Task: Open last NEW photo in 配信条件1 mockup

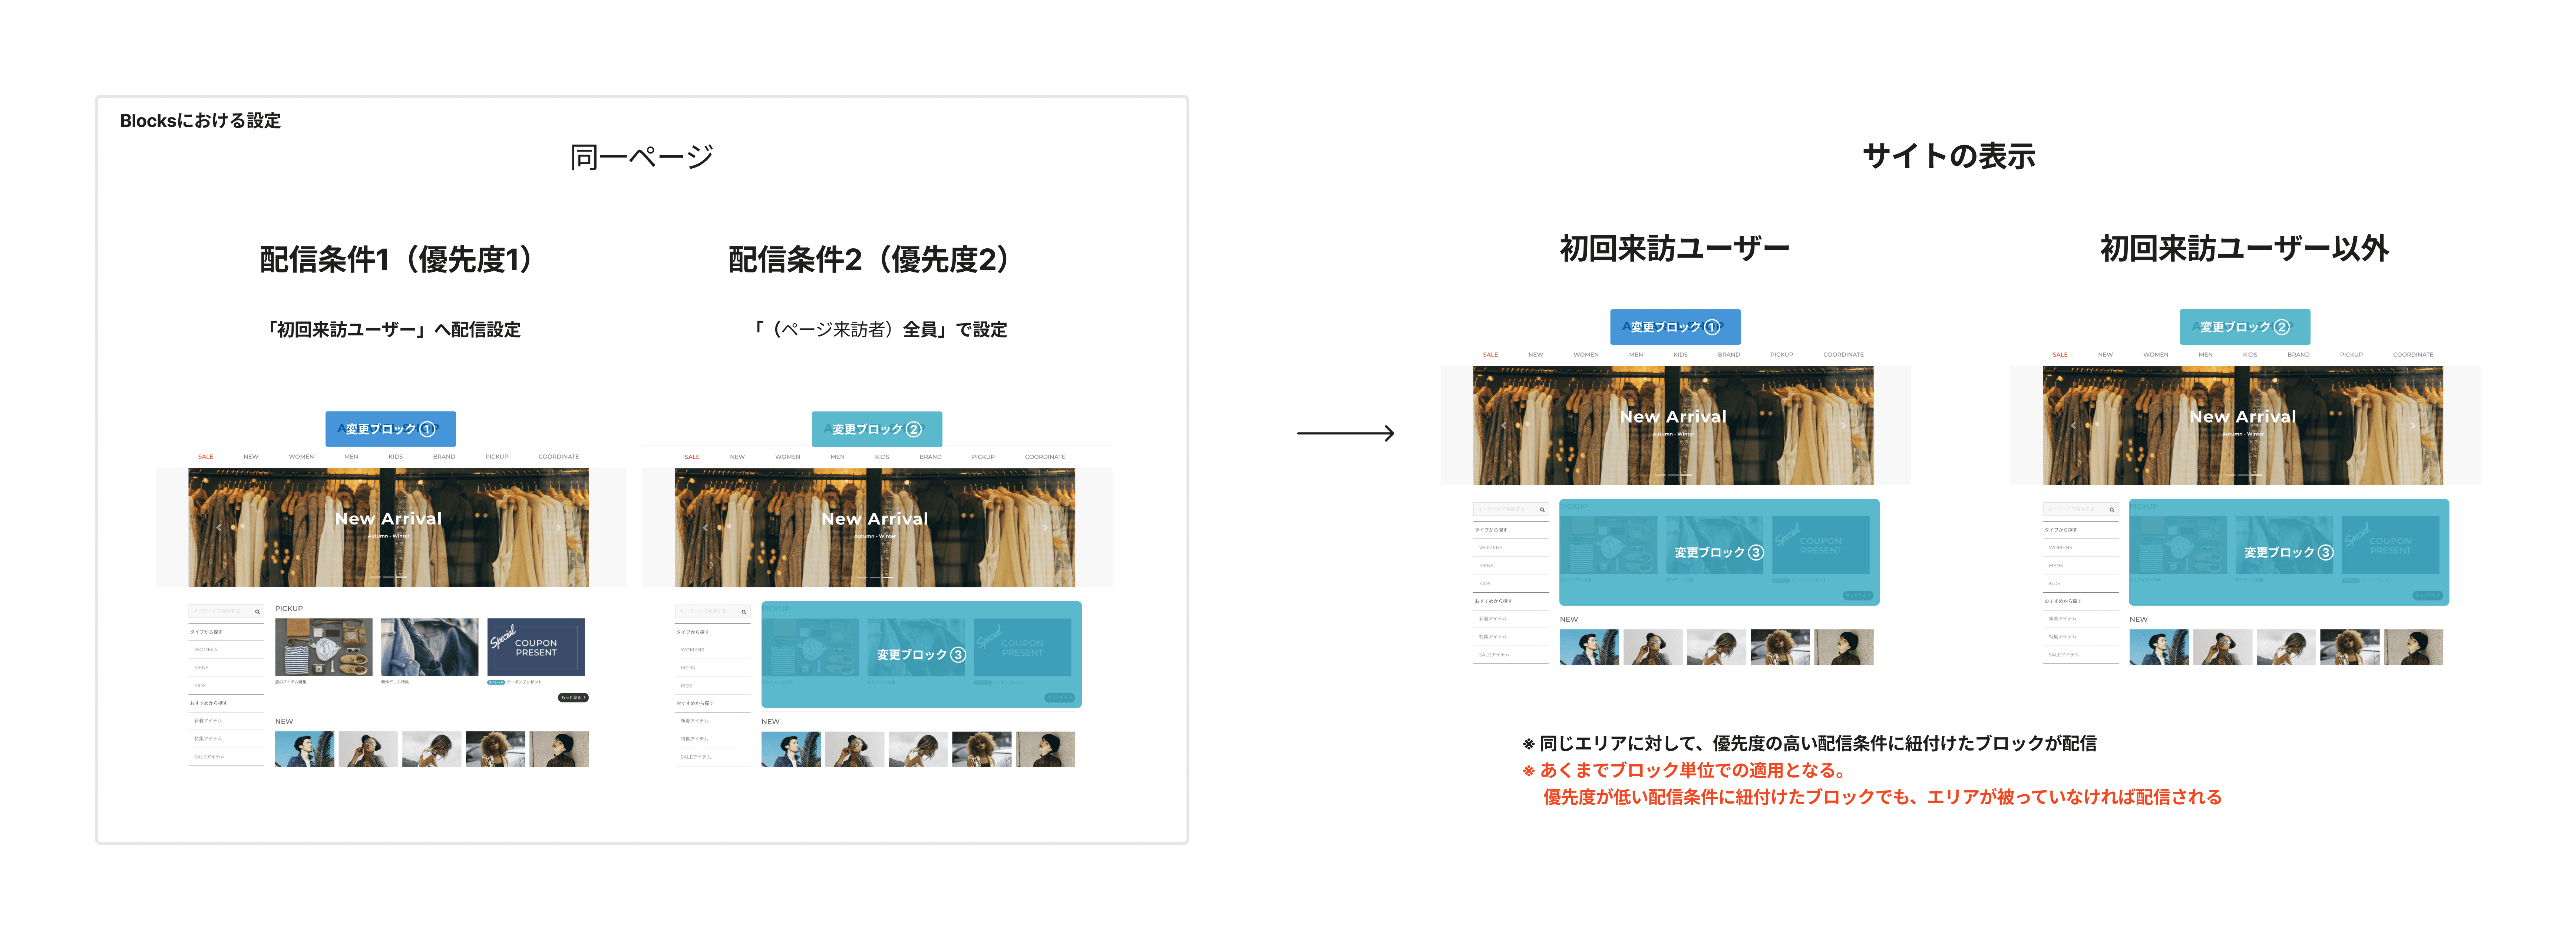Action: (559, 749)
